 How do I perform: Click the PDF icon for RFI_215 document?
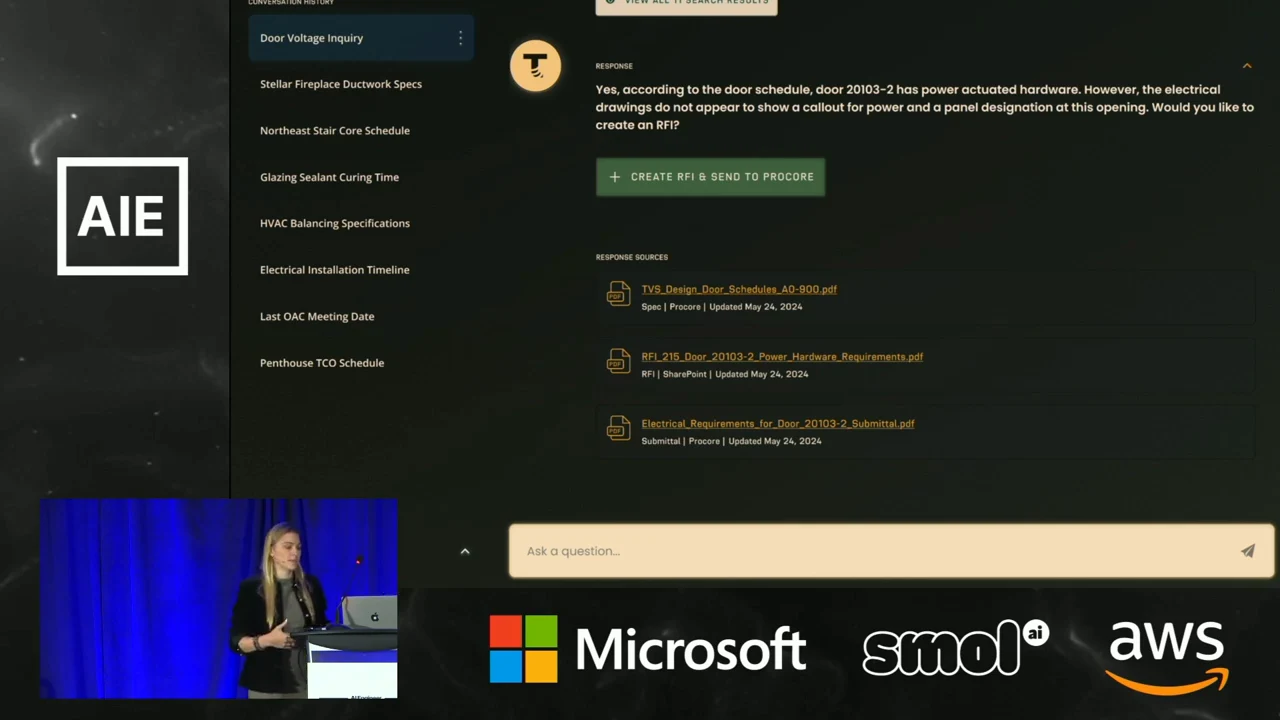[618, 361]
